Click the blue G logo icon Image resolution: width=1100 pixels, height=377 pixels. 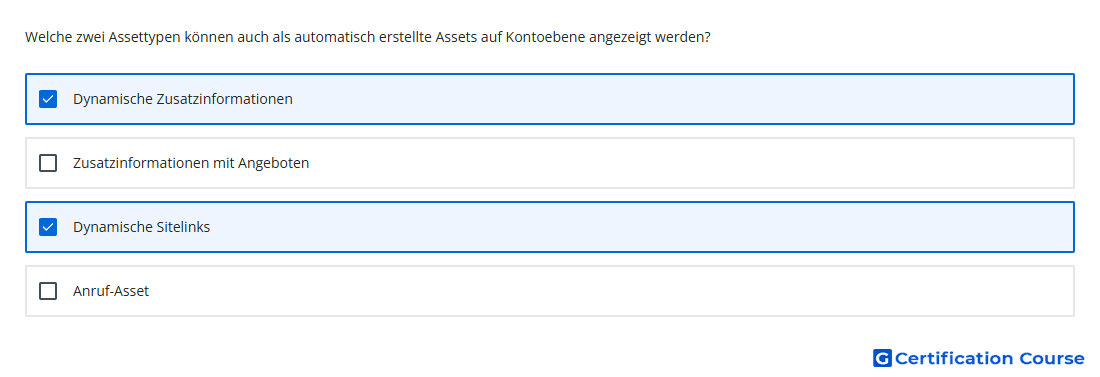[x=882, y=358]
